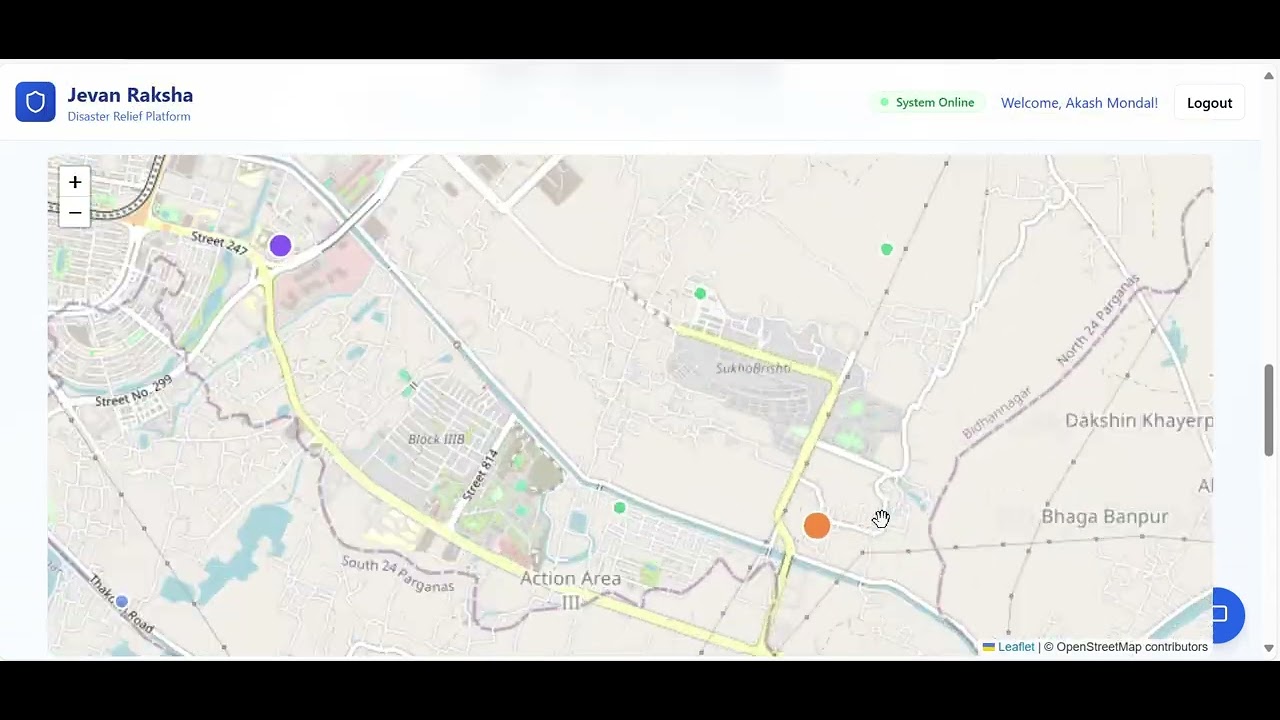1280x720 pixels.
Task: Open OpenStreetMap contributors link
Action: pyautogui.click(x=1132, y=647)
